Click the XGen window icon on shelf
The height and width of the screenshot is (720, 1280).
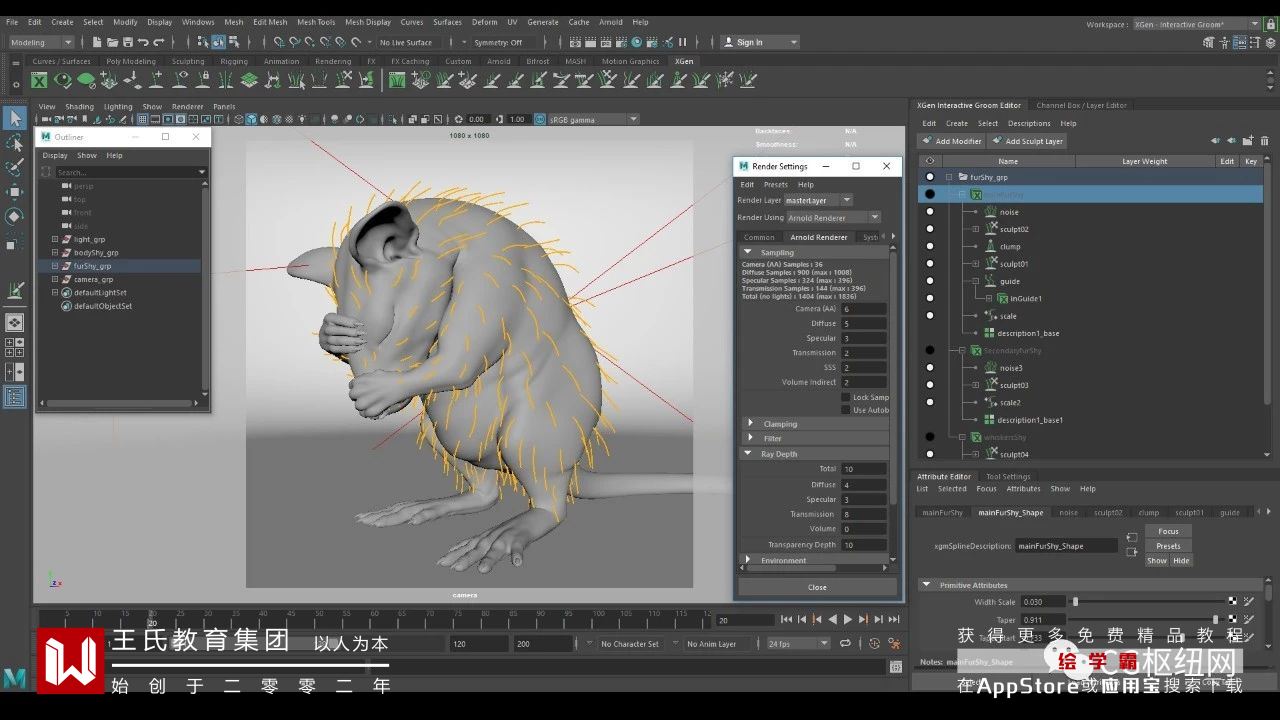(x=39, y=81)
